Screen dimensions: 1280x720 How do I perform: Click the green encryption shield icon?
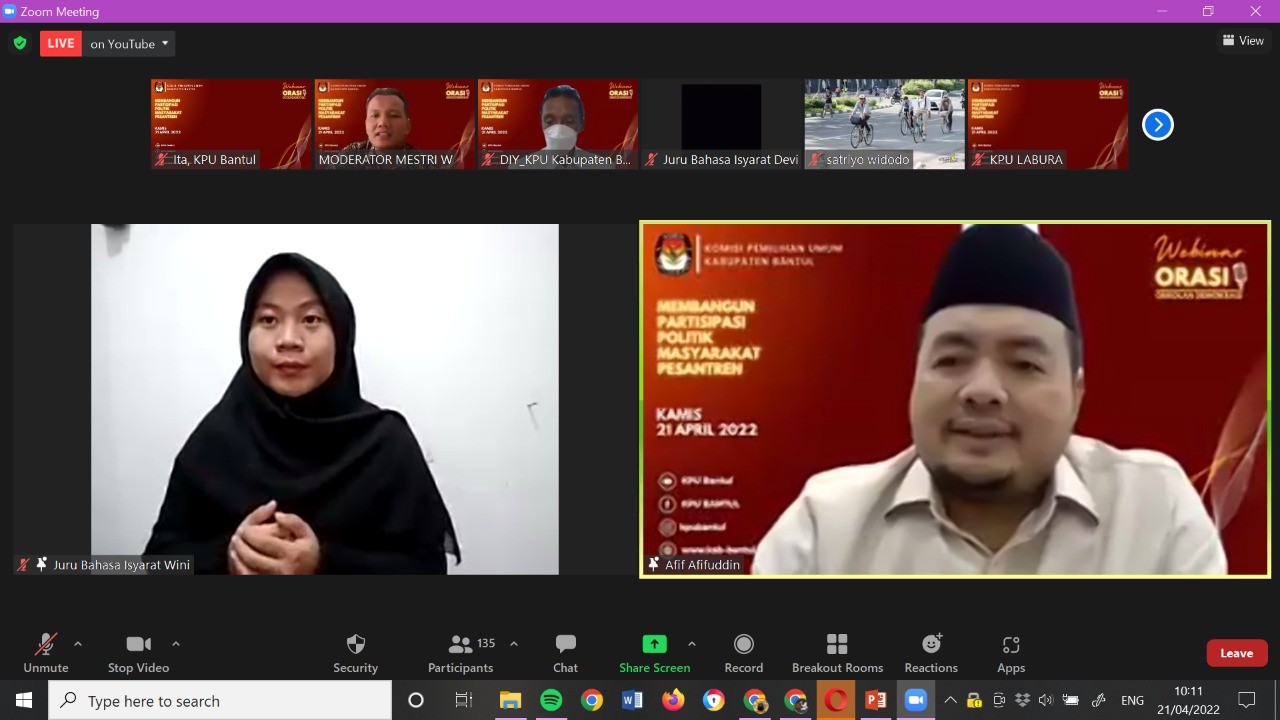[20, 43]
